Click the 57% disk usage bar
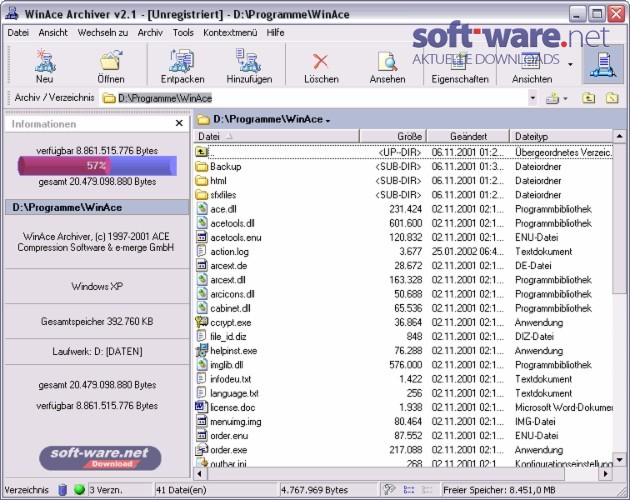630x500 pixels. point(97,166)
